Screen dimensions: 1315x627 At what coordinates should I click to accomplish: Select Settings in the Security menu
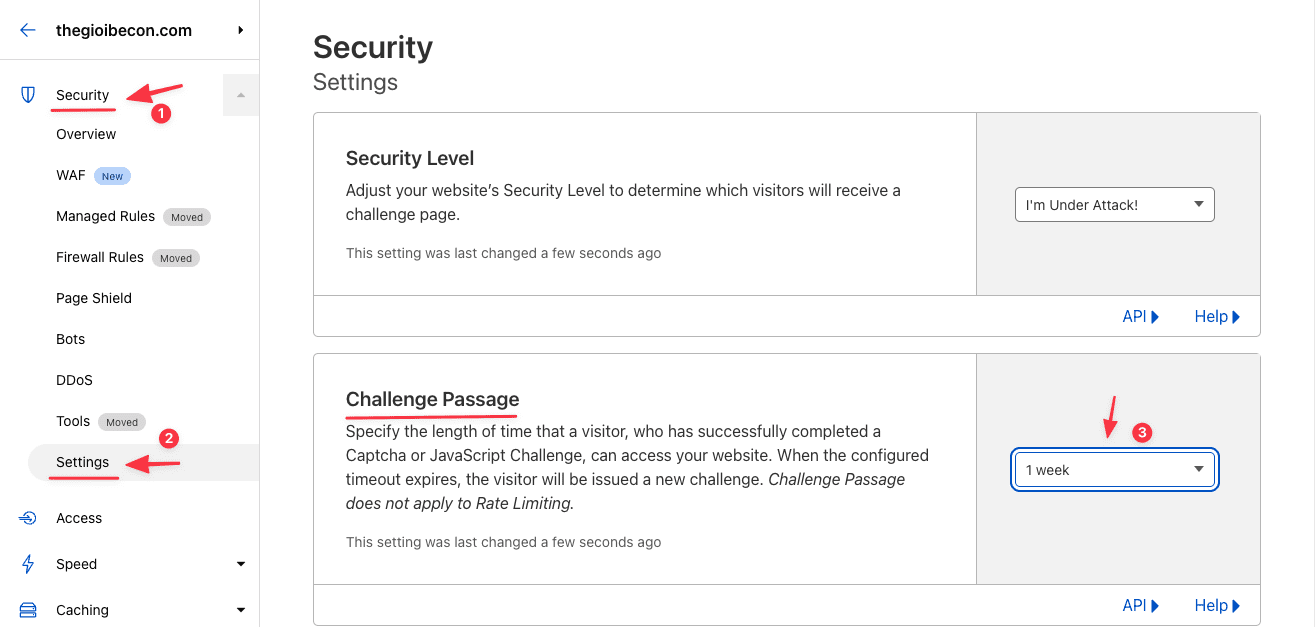(82, 462)
